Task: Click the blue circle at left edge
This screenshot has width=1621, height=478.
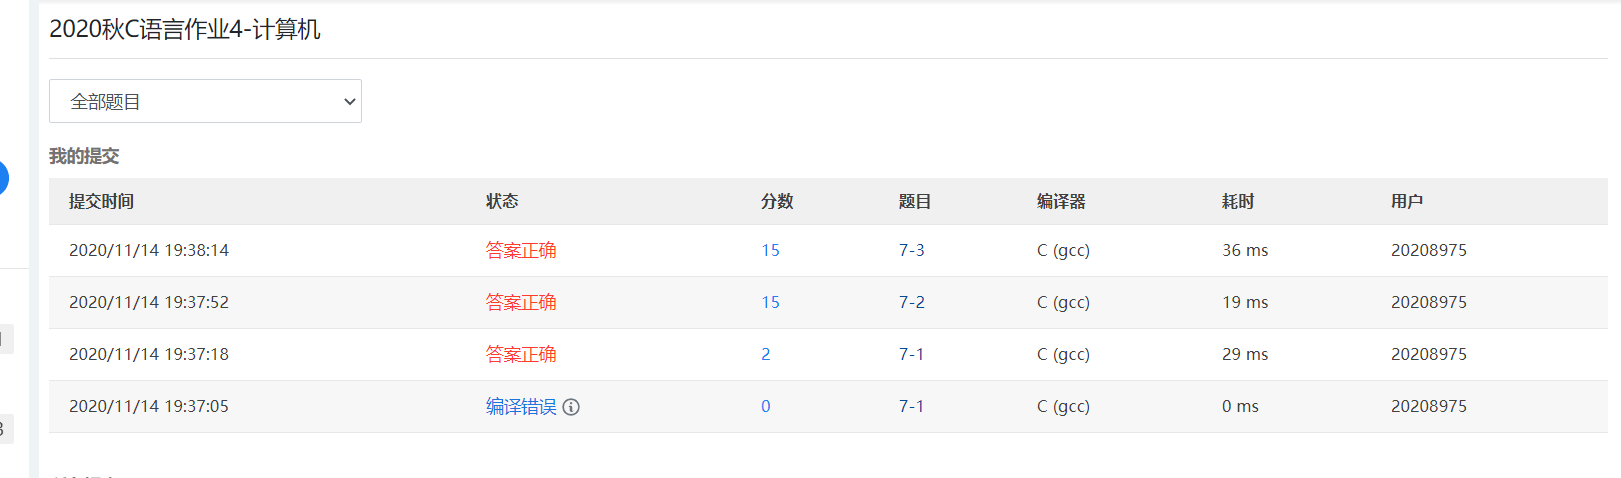Action: click(x=3, y=178)
